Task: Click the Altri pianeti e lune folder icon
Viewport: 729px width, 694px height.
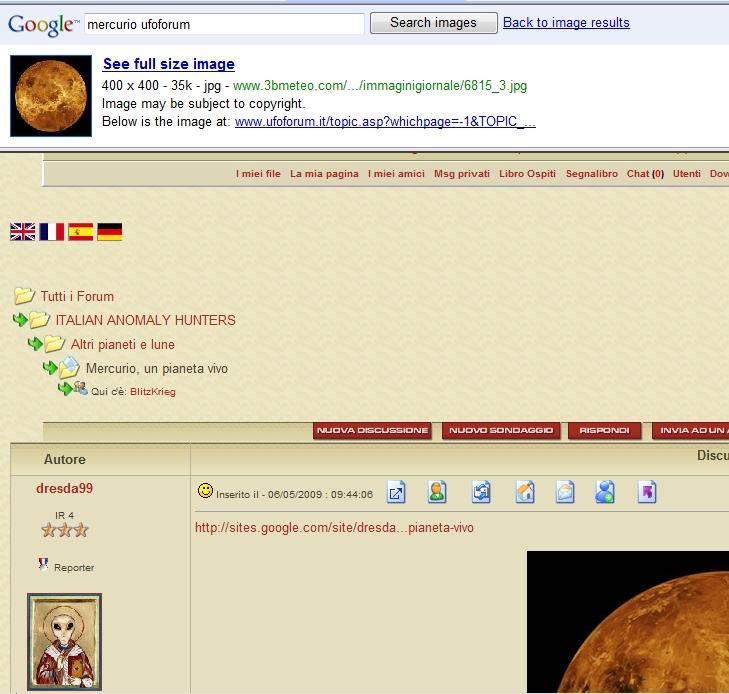Action: 54,344
